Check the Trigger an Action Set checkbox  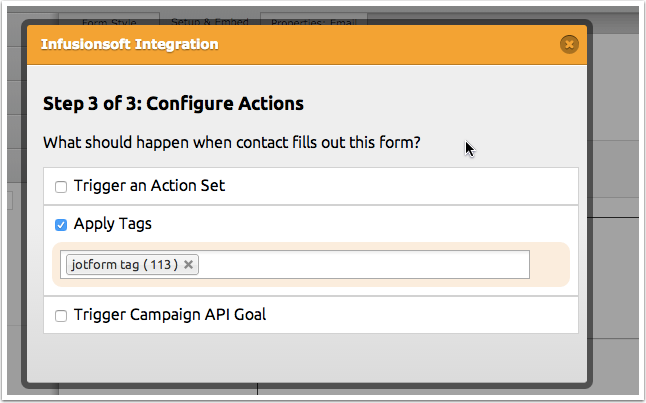click(61, 187)
